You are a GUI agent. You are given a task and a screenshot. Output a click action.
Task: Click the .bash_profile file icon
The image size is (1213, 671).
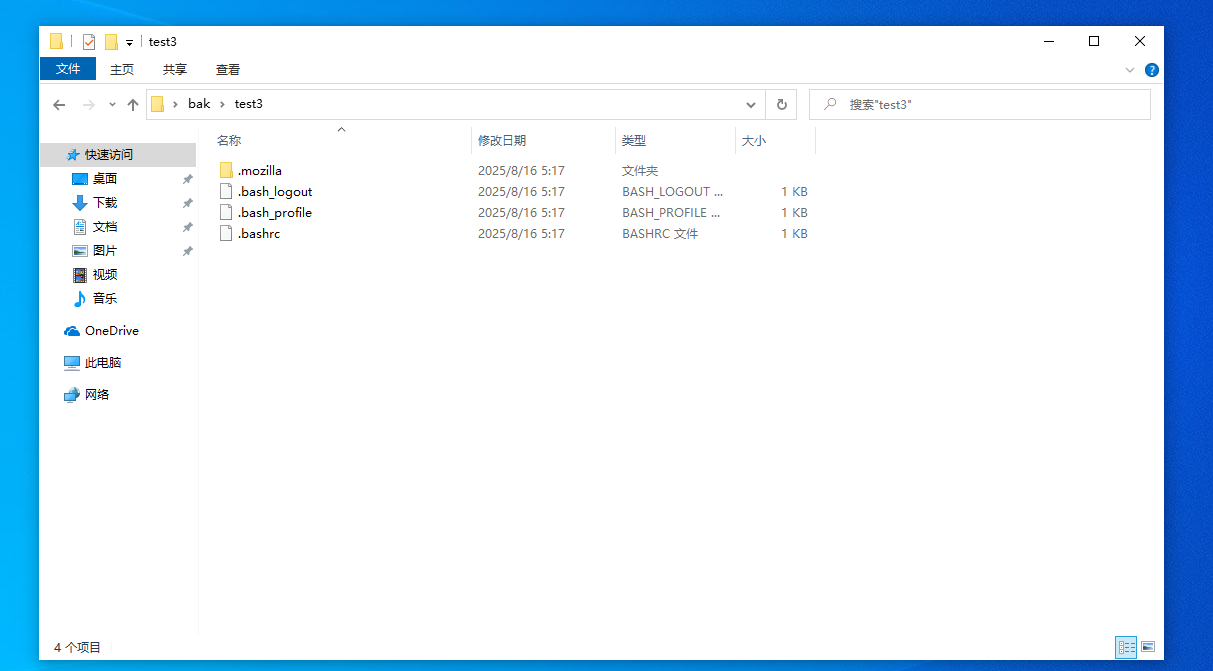226,213
